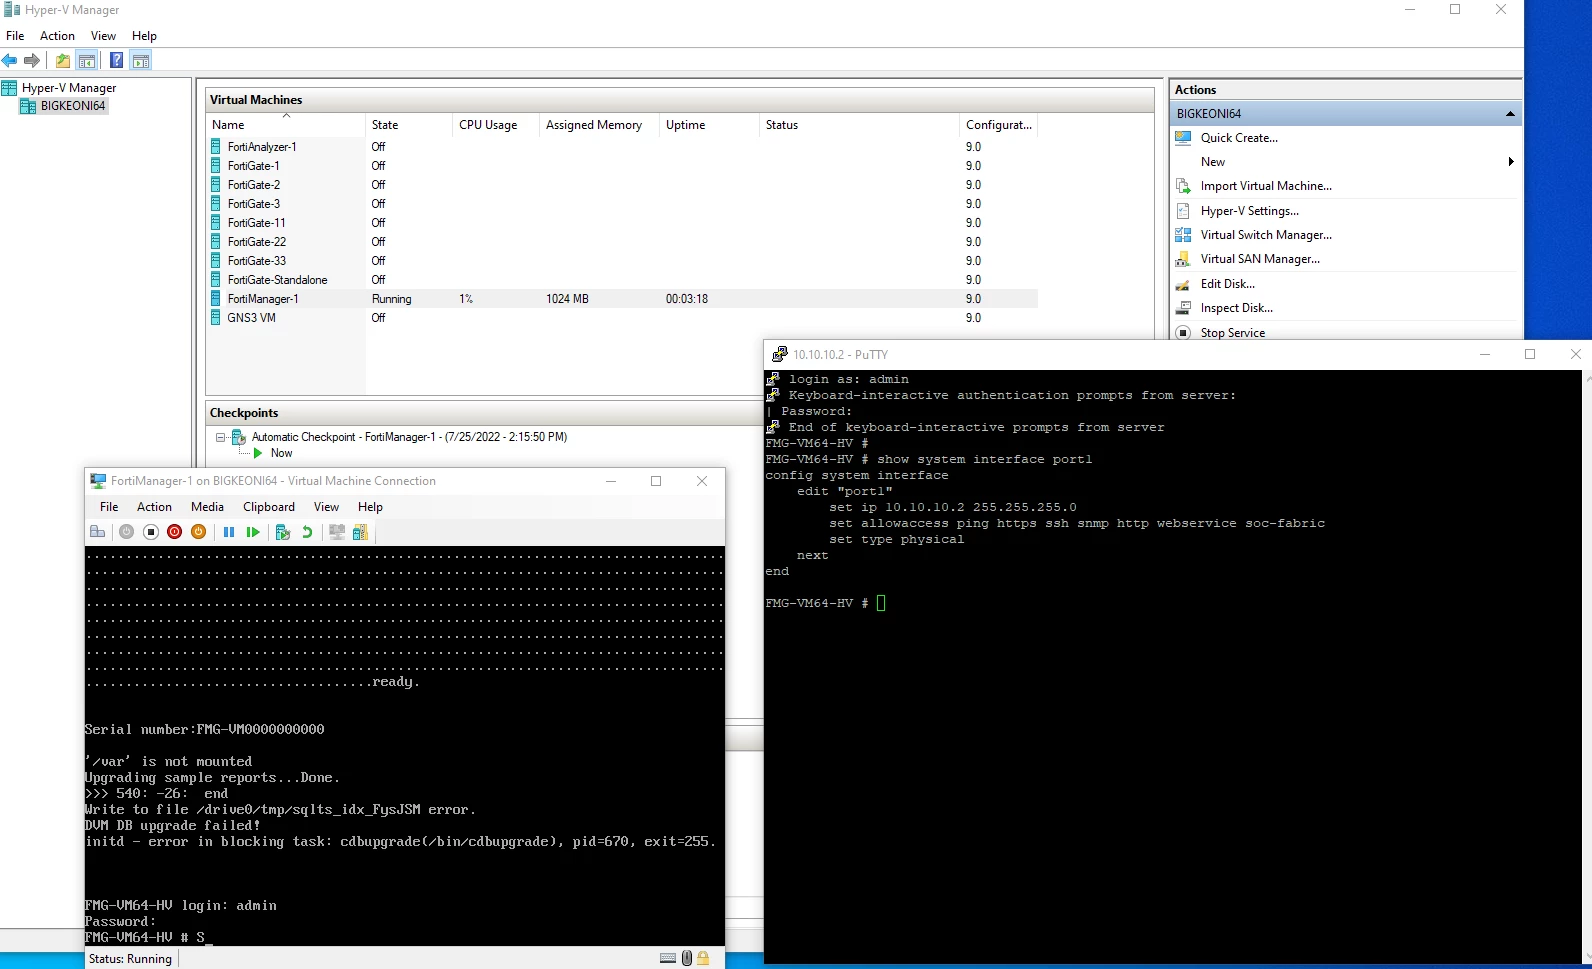Reset the VM with the green play icon
Image resolution: width=1592 pixels, height=969 pixels.
point(253,532)
